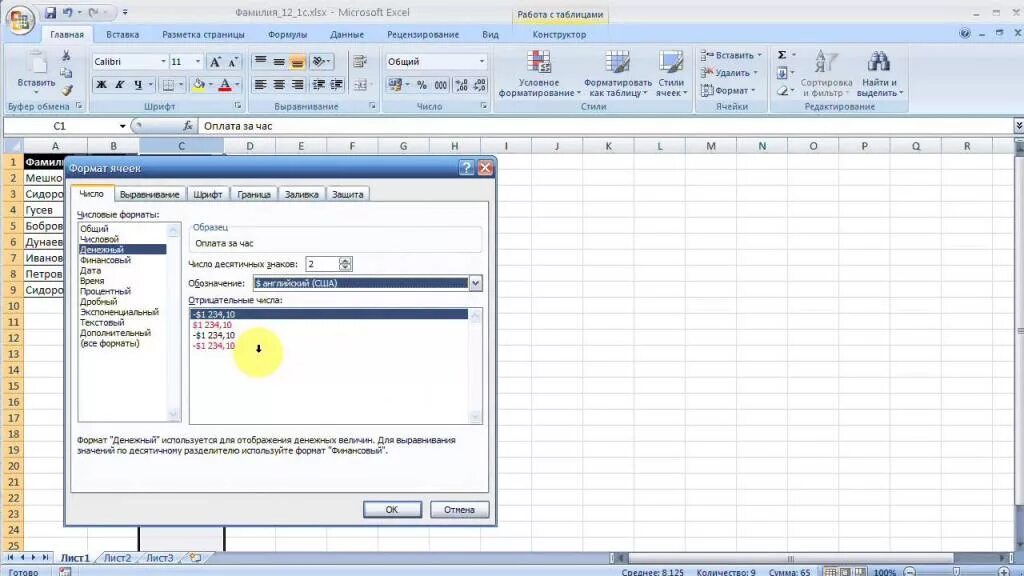Open the Формулы ribbon tab

pyautogui.click(x=287, y=35)
